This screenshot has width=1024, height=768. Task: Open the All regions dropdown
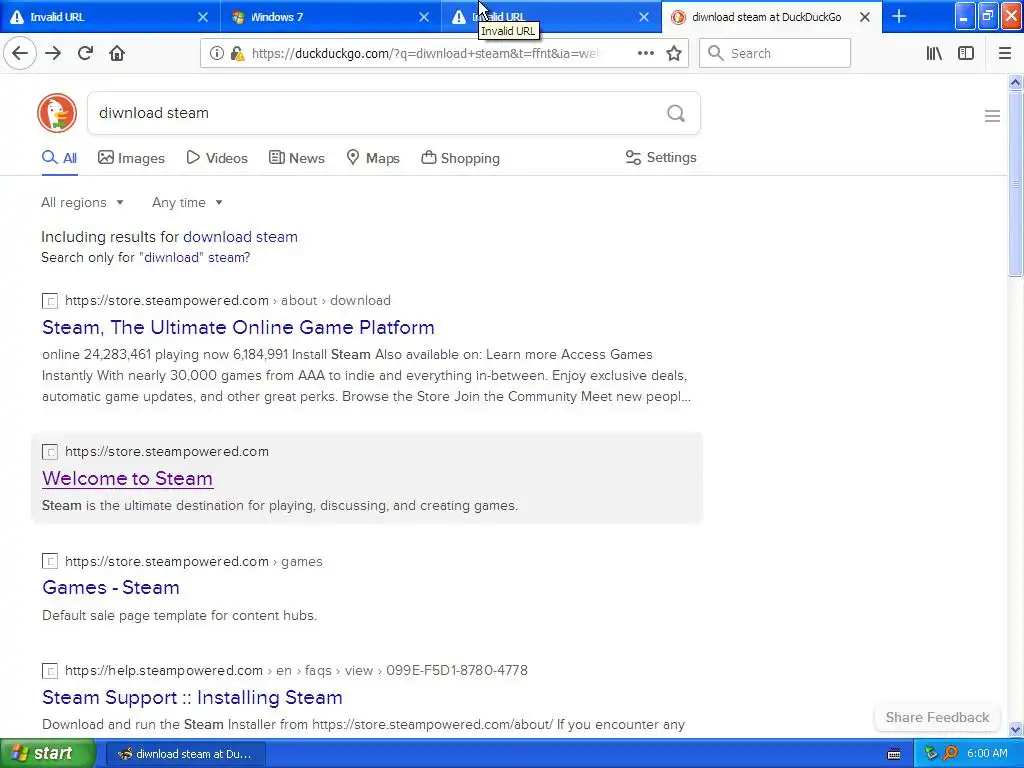82,202
